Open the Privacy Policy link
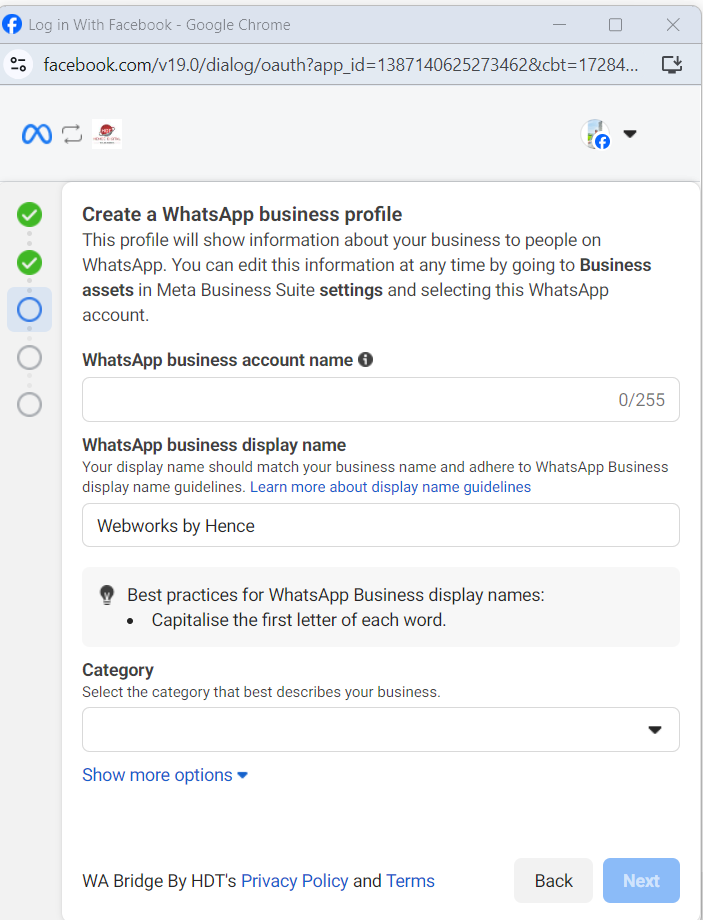 [295, 881]
